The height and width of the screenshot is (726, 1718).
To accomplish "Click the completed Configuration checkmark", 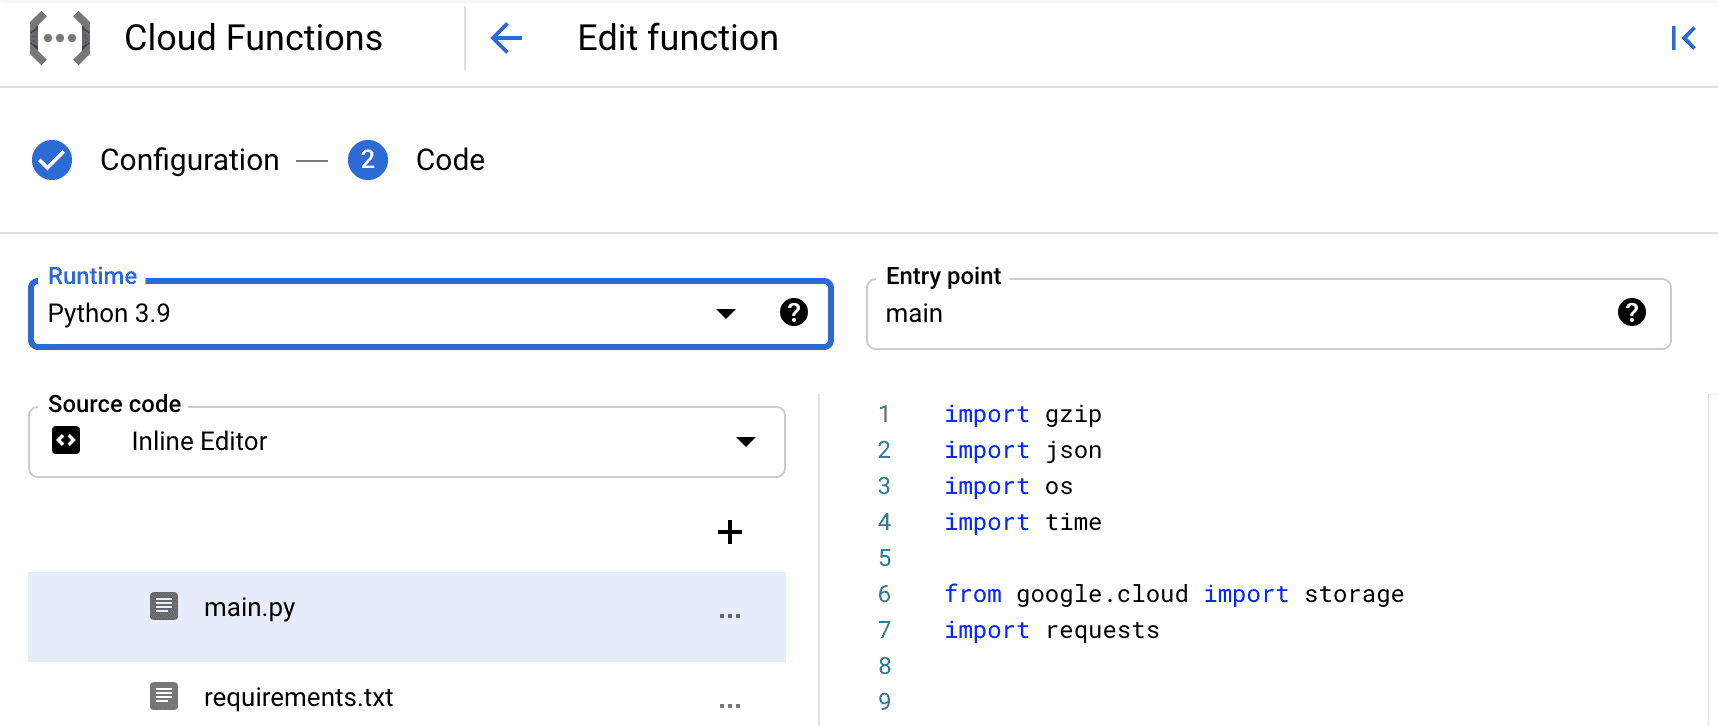I will [52, 160].
